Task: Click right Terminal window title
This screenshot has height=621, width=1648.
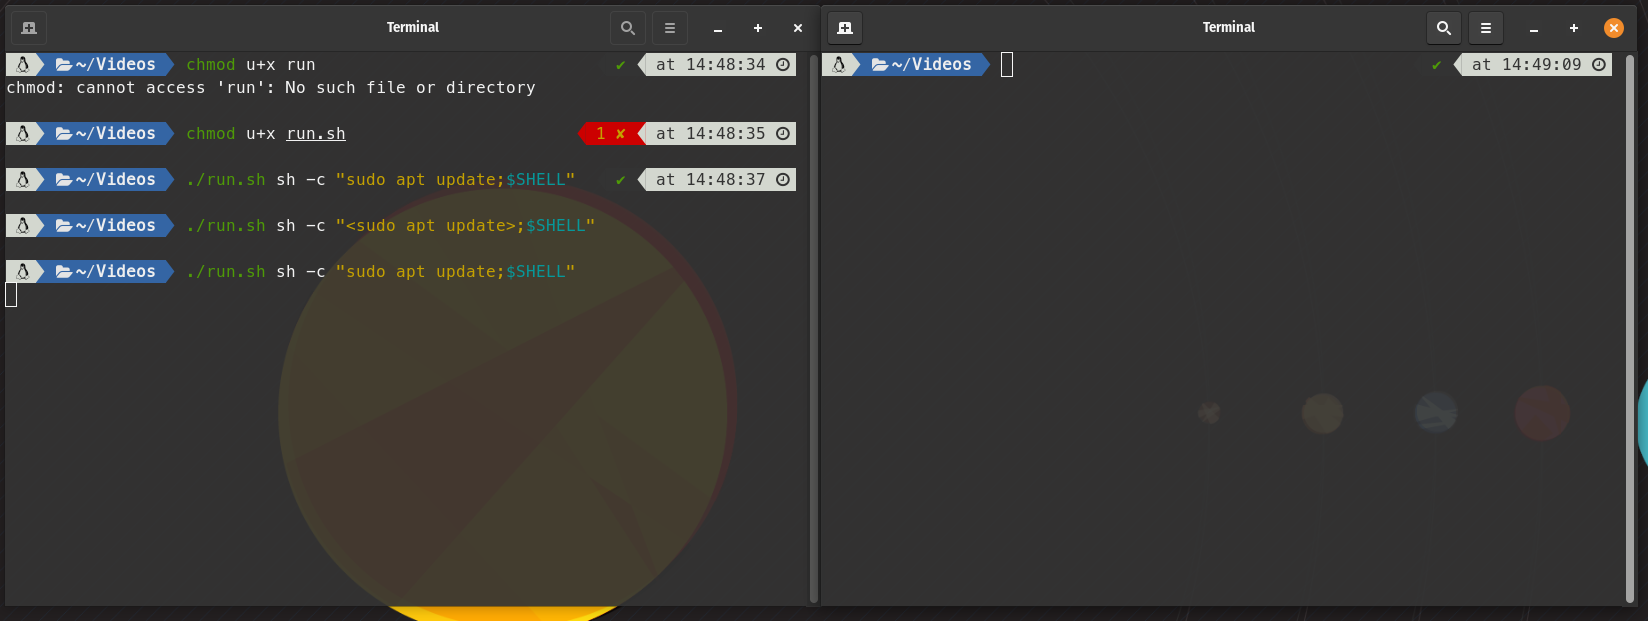Action: pyautogui.click(x=1229, y=28)
